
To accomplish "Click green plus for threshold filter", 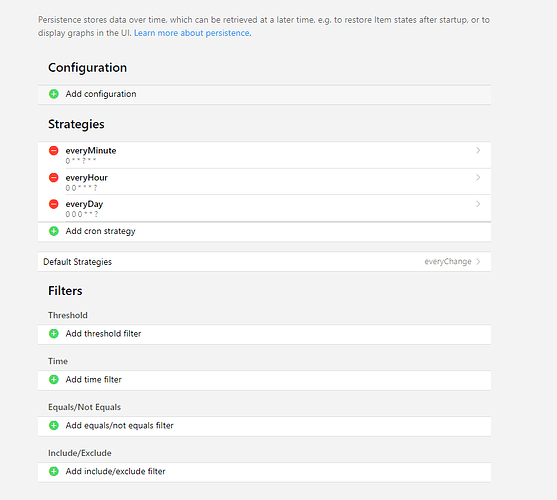I will (x=54, y=334).
